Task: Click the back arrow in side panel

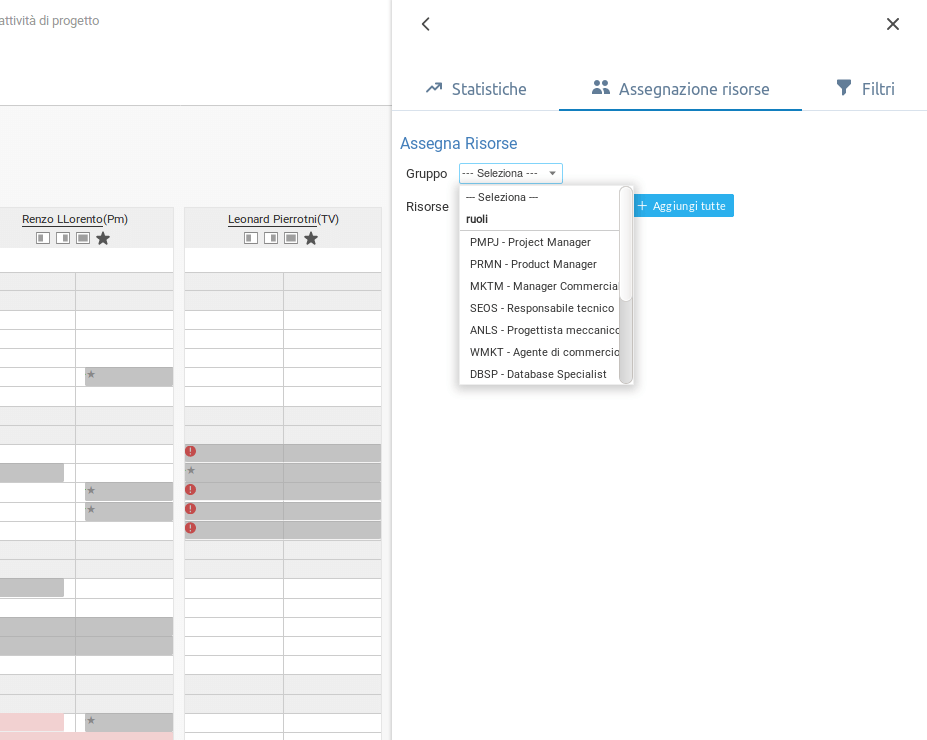Action: [x=426, y=24]
